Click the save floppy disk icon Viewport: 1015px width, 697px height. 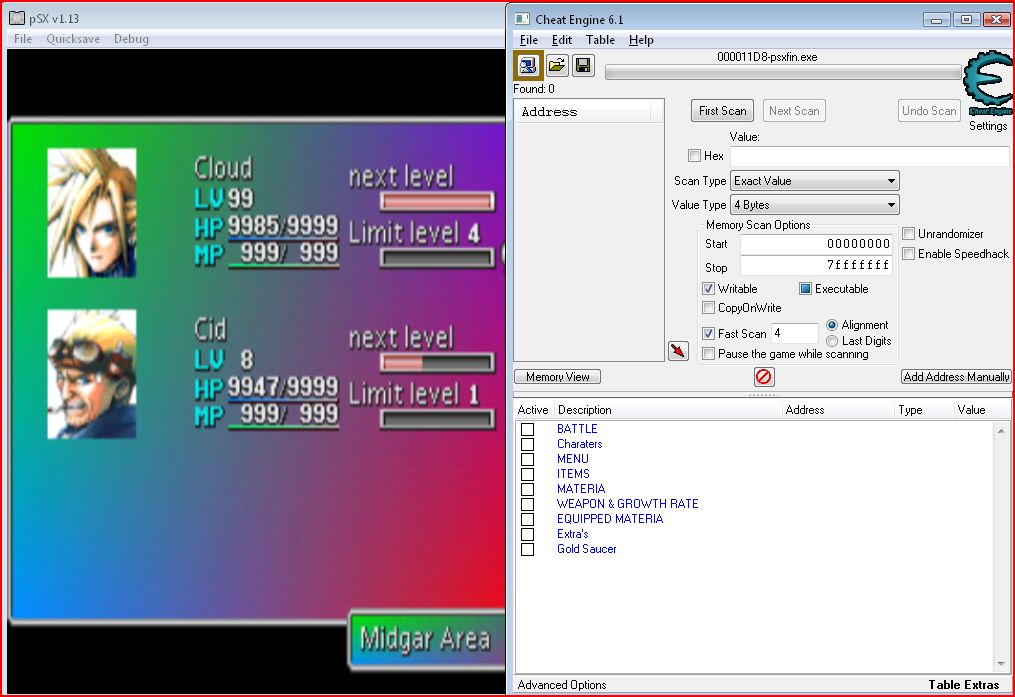pyautogui.click(x=583, y=66)
